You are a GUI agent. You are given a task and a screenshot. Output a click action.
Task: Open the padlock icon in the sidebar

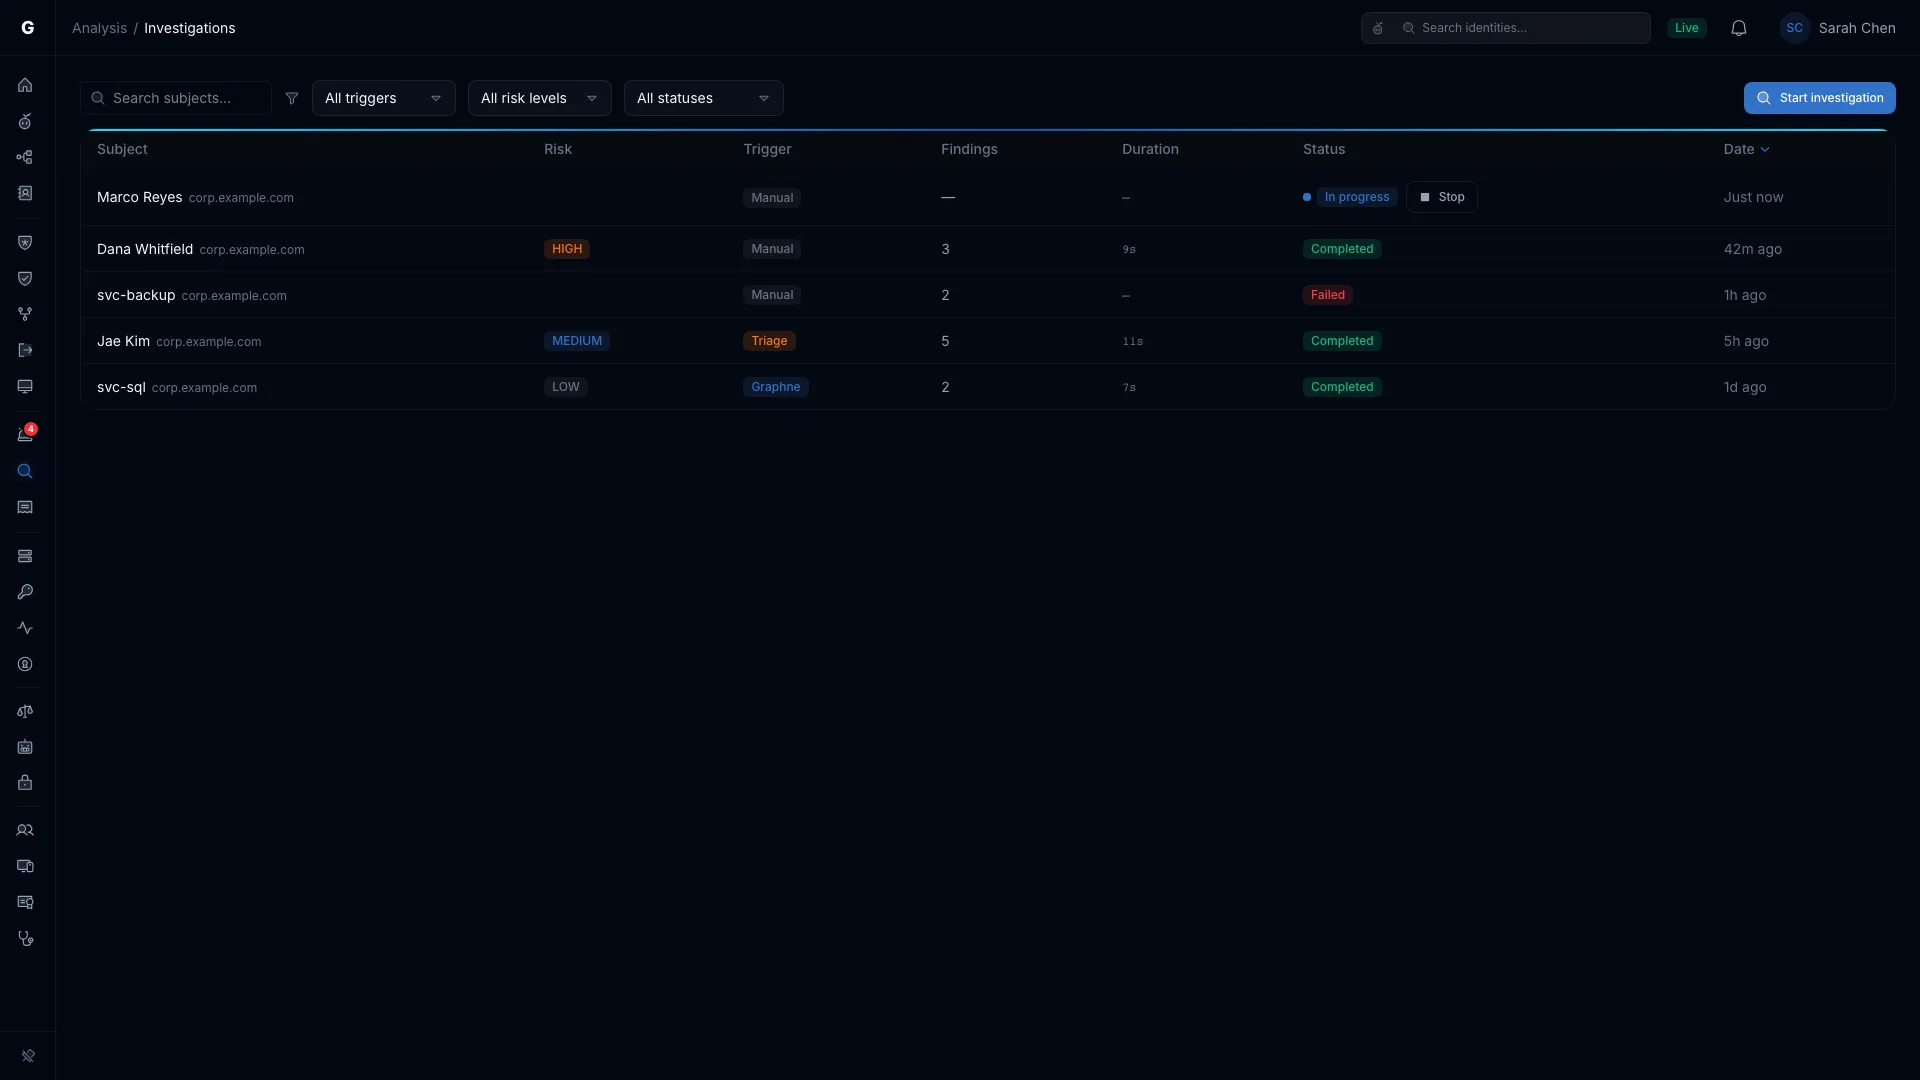click(25, 783)
